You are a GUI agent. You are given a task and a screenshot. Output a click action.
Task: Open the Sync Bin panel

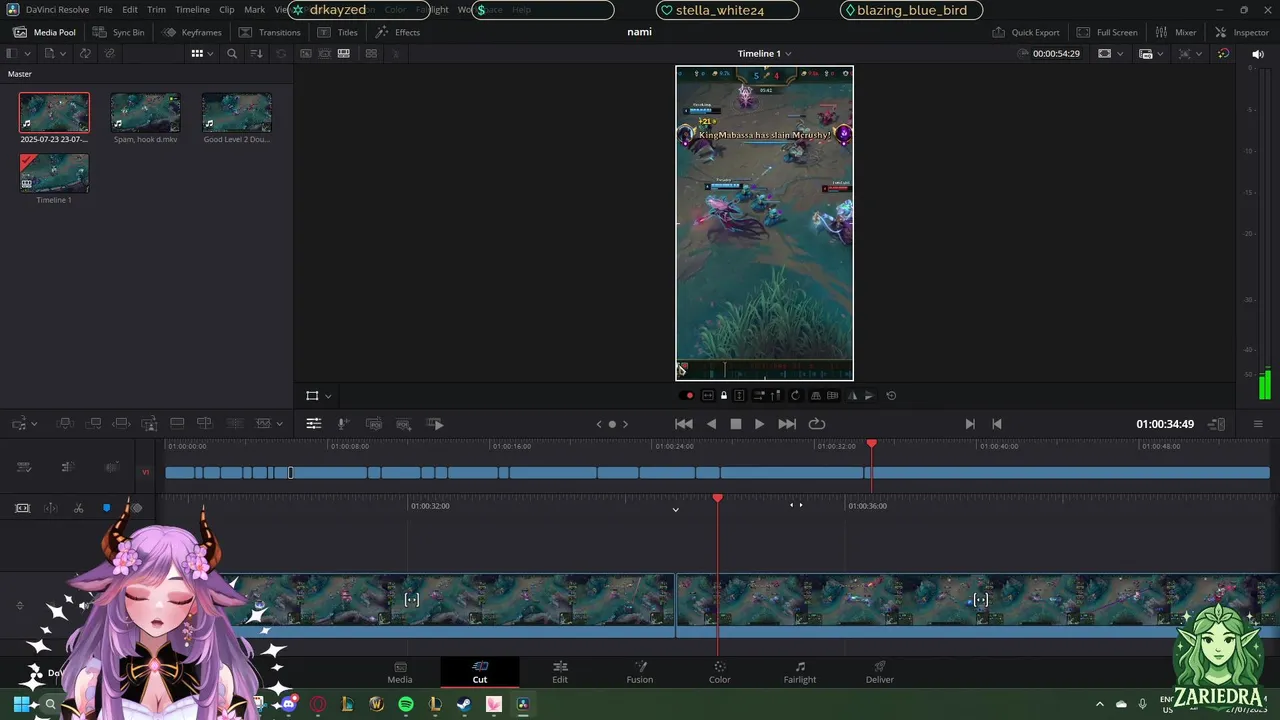click(x=118, y=32)
